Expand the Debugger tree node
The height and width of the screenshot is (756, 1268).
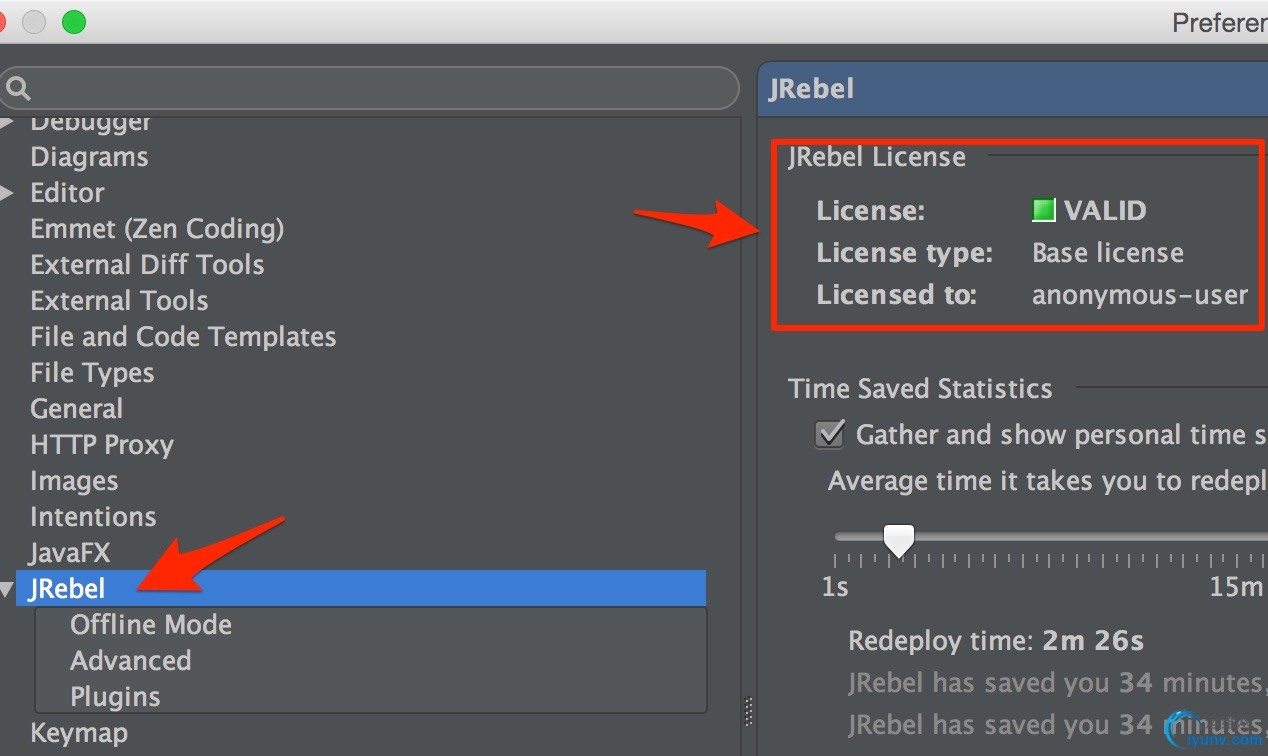pos(8,123)
